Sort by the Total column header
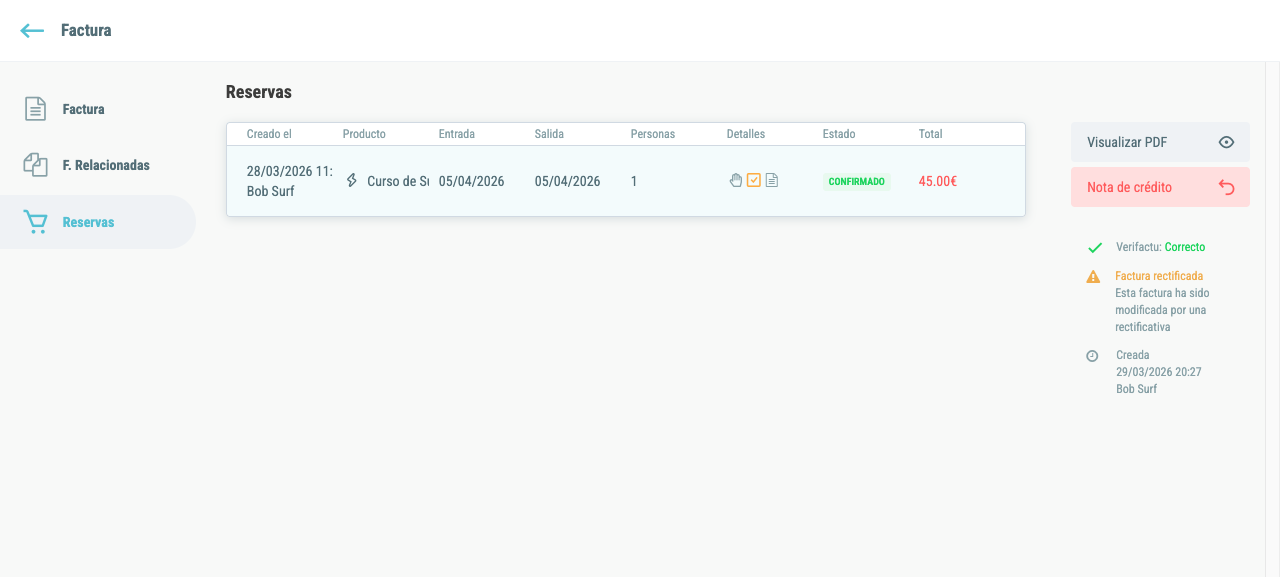The height and width of the screenshot is (577, 1280). [x=930, y=134]
